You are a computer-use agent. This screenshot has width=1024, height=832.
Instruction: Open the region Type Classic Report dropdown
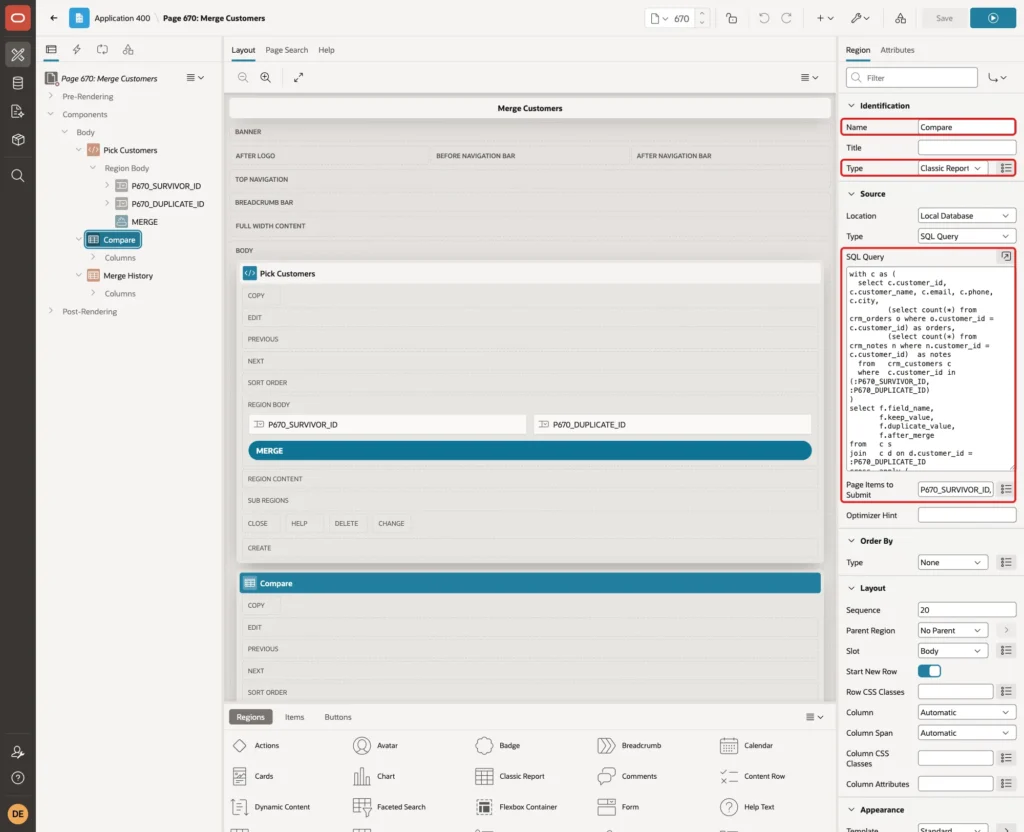point(952,168)
